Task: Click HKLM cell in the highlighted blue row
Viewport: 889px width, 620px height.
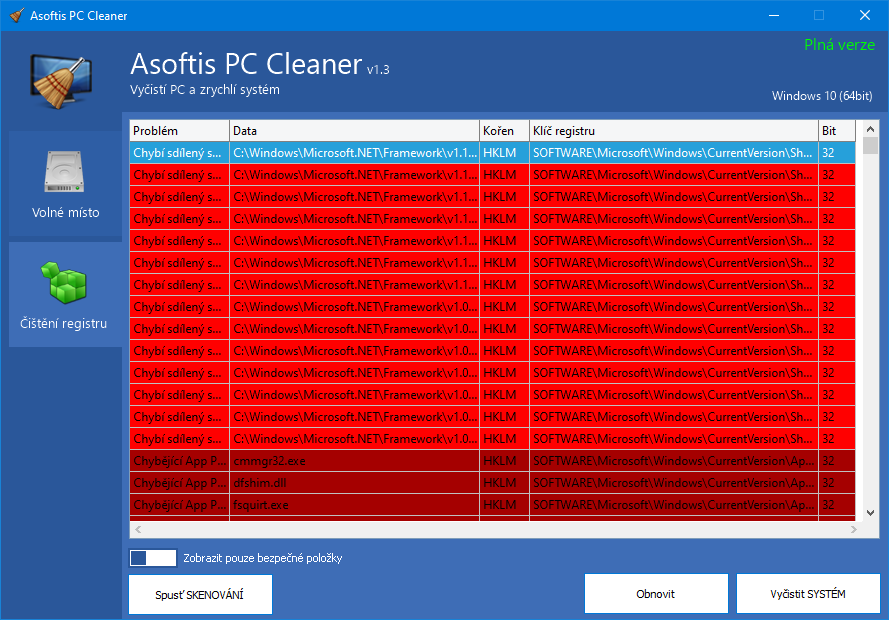Action: [x=504, y=153]
